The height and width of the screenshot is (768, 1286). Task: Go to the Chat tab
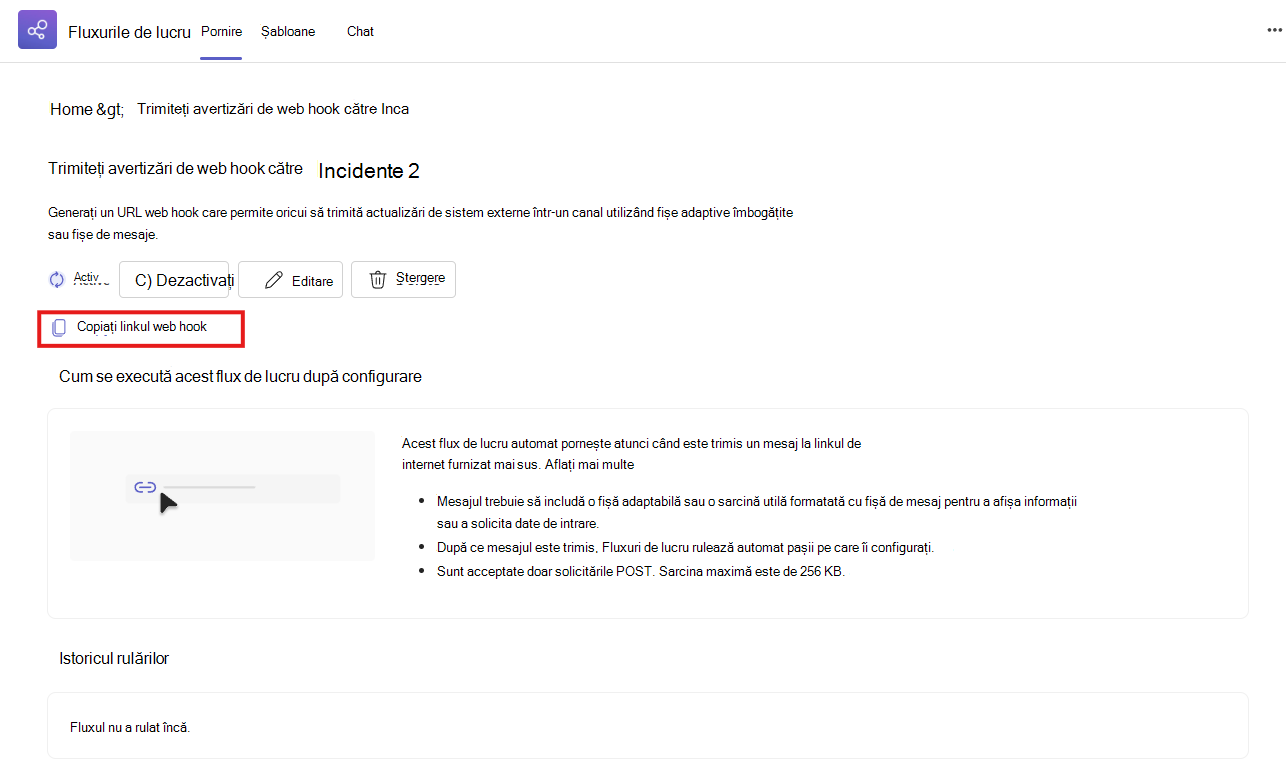pyautogui.click(x=360, y=31)
